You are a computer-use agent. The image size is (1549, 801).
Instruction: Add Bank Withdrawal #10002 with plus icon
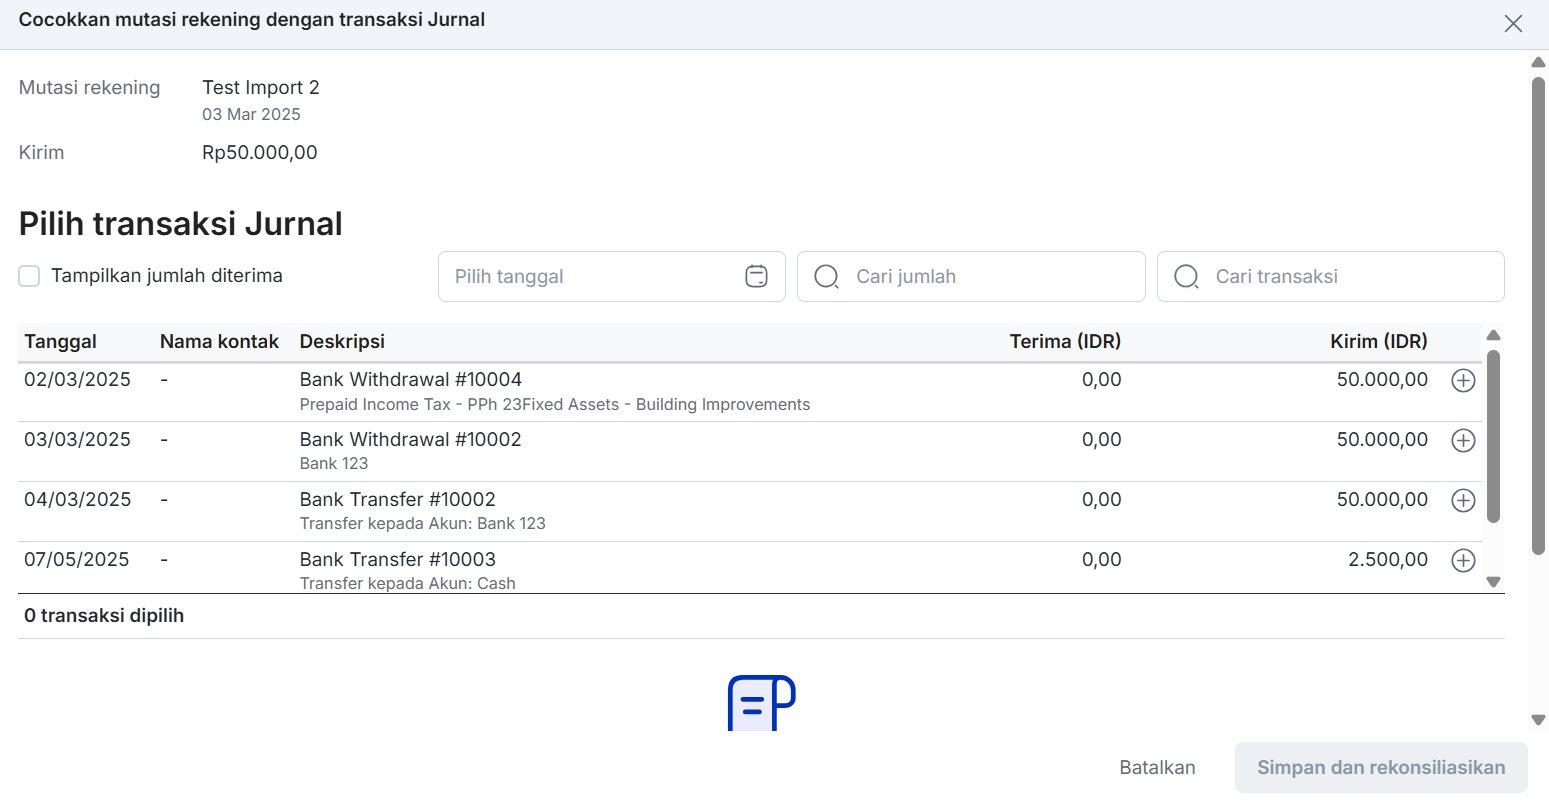(x=1463, y=440)
